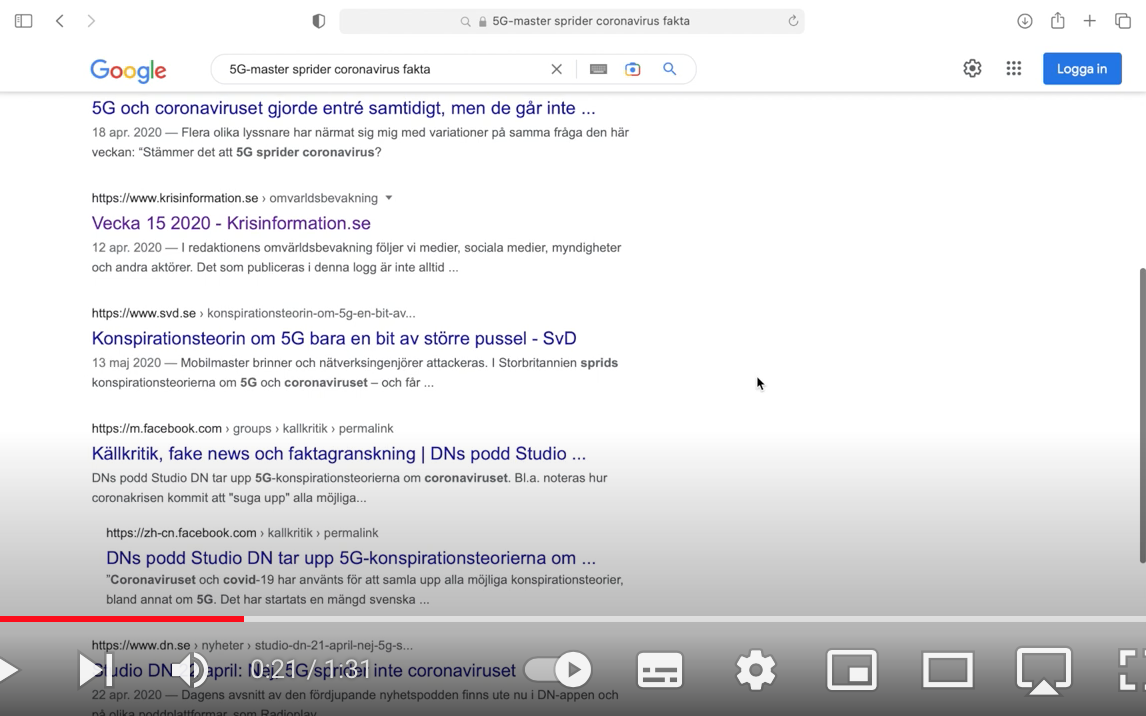The width and height of the screenshot is (1146, 716).
Task: Open result 'DNs podd Studio DN tar upp'
Action: (x=351, y=558)
